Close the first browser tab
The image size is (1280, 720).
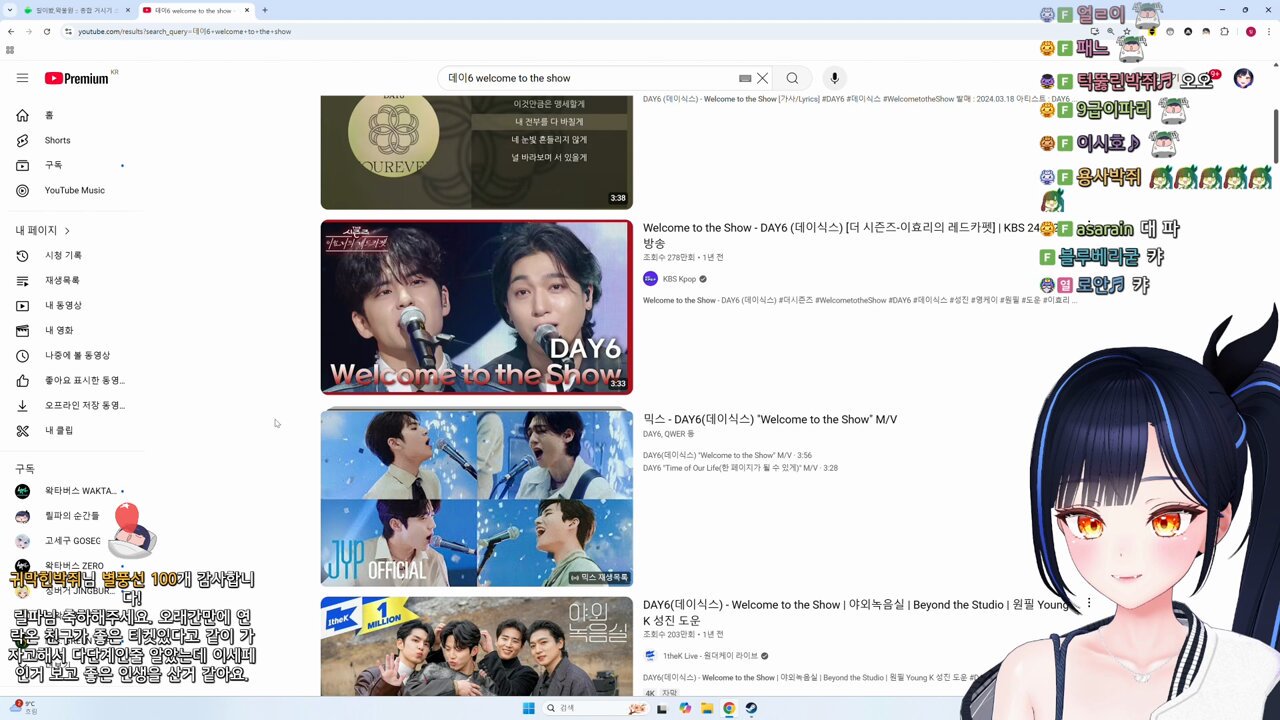tap(128, 10)
